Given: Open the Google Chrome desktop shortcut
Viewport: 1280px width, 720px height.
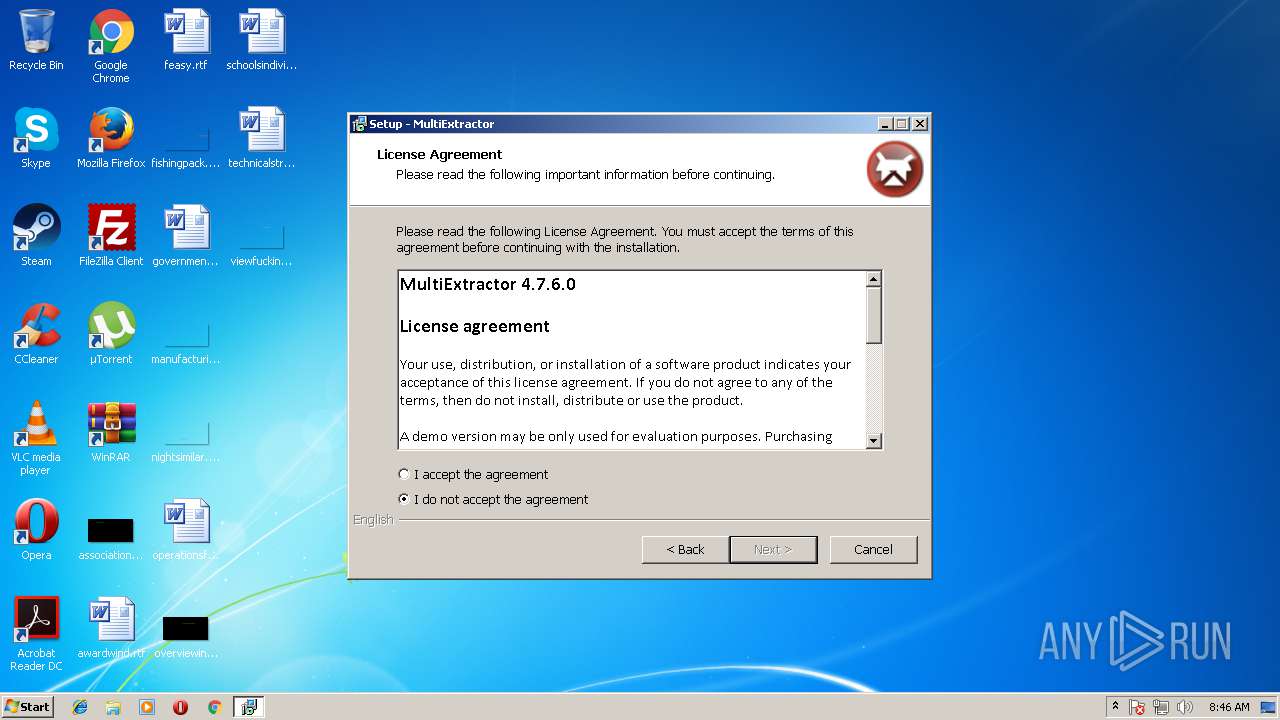Looking at the screenshot, I should 111,45.
